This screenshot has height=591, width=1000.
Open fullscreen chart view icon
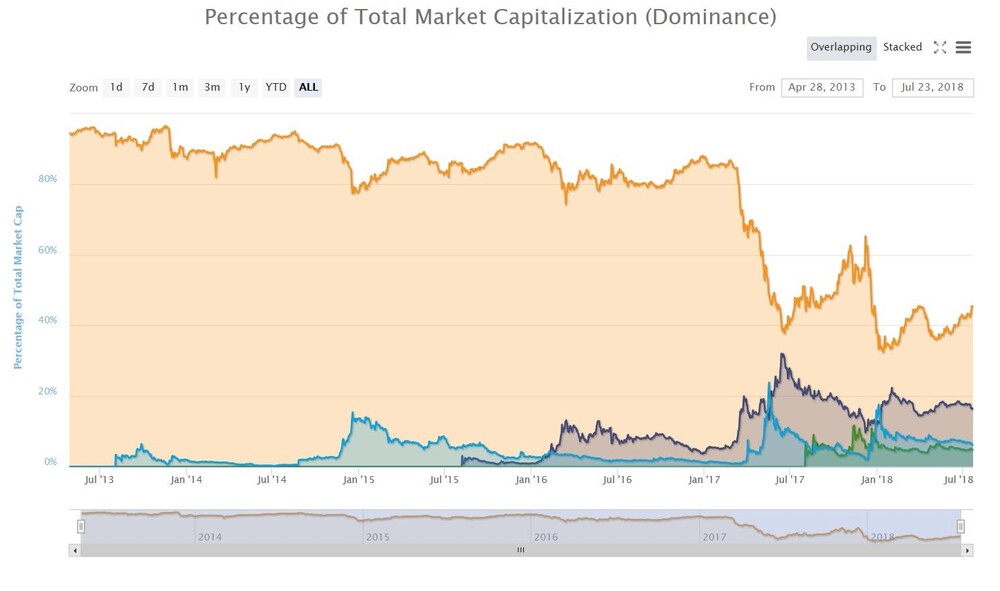coord(939,47)
